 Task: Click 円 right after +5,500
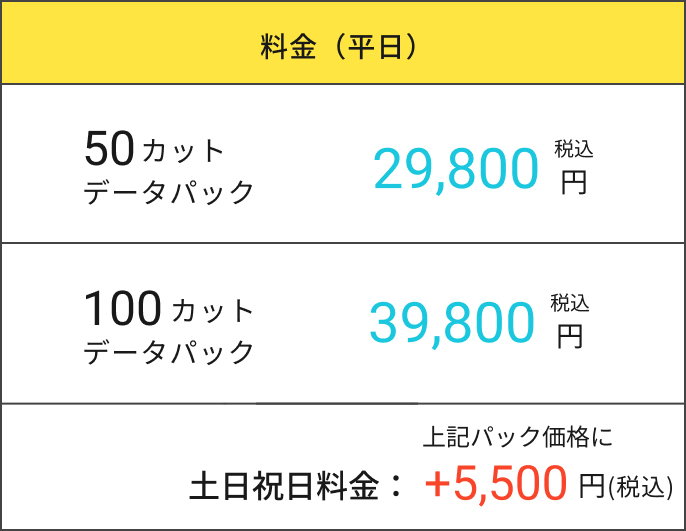(x=592, y=487)
